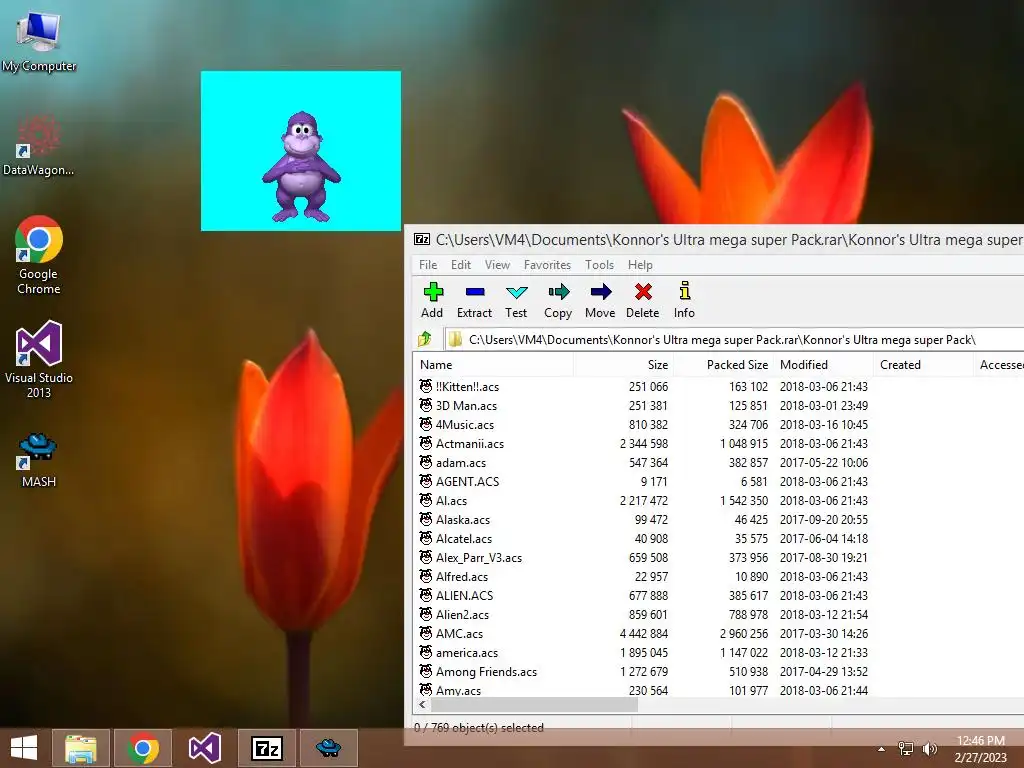
Task: Select the Amy.acs file
Action: pyautogui.click(x=458, y=690)
